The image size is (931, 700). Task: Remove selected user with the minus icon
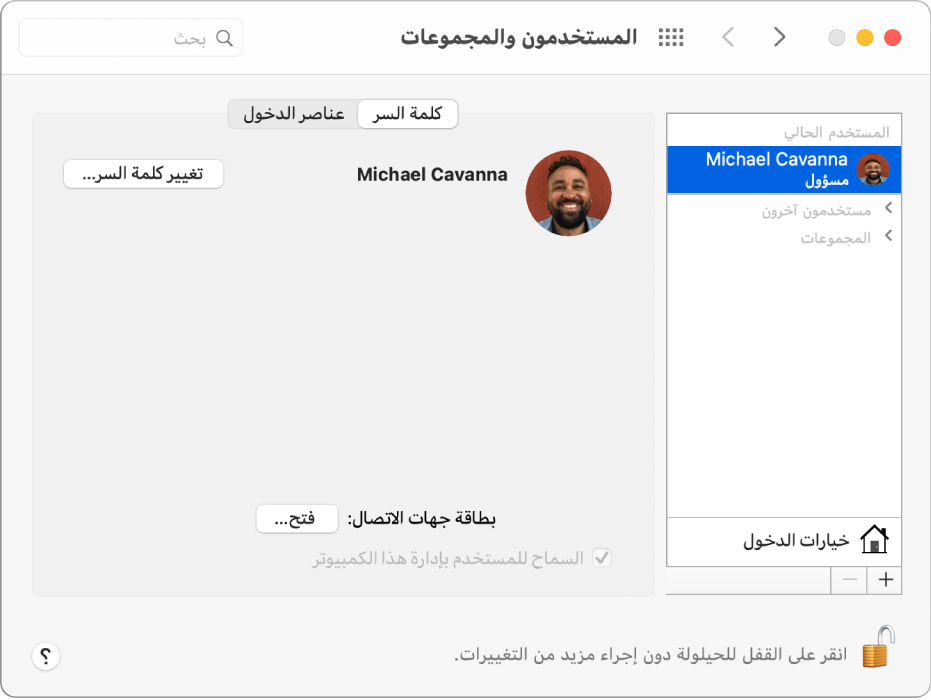point(849,580)
